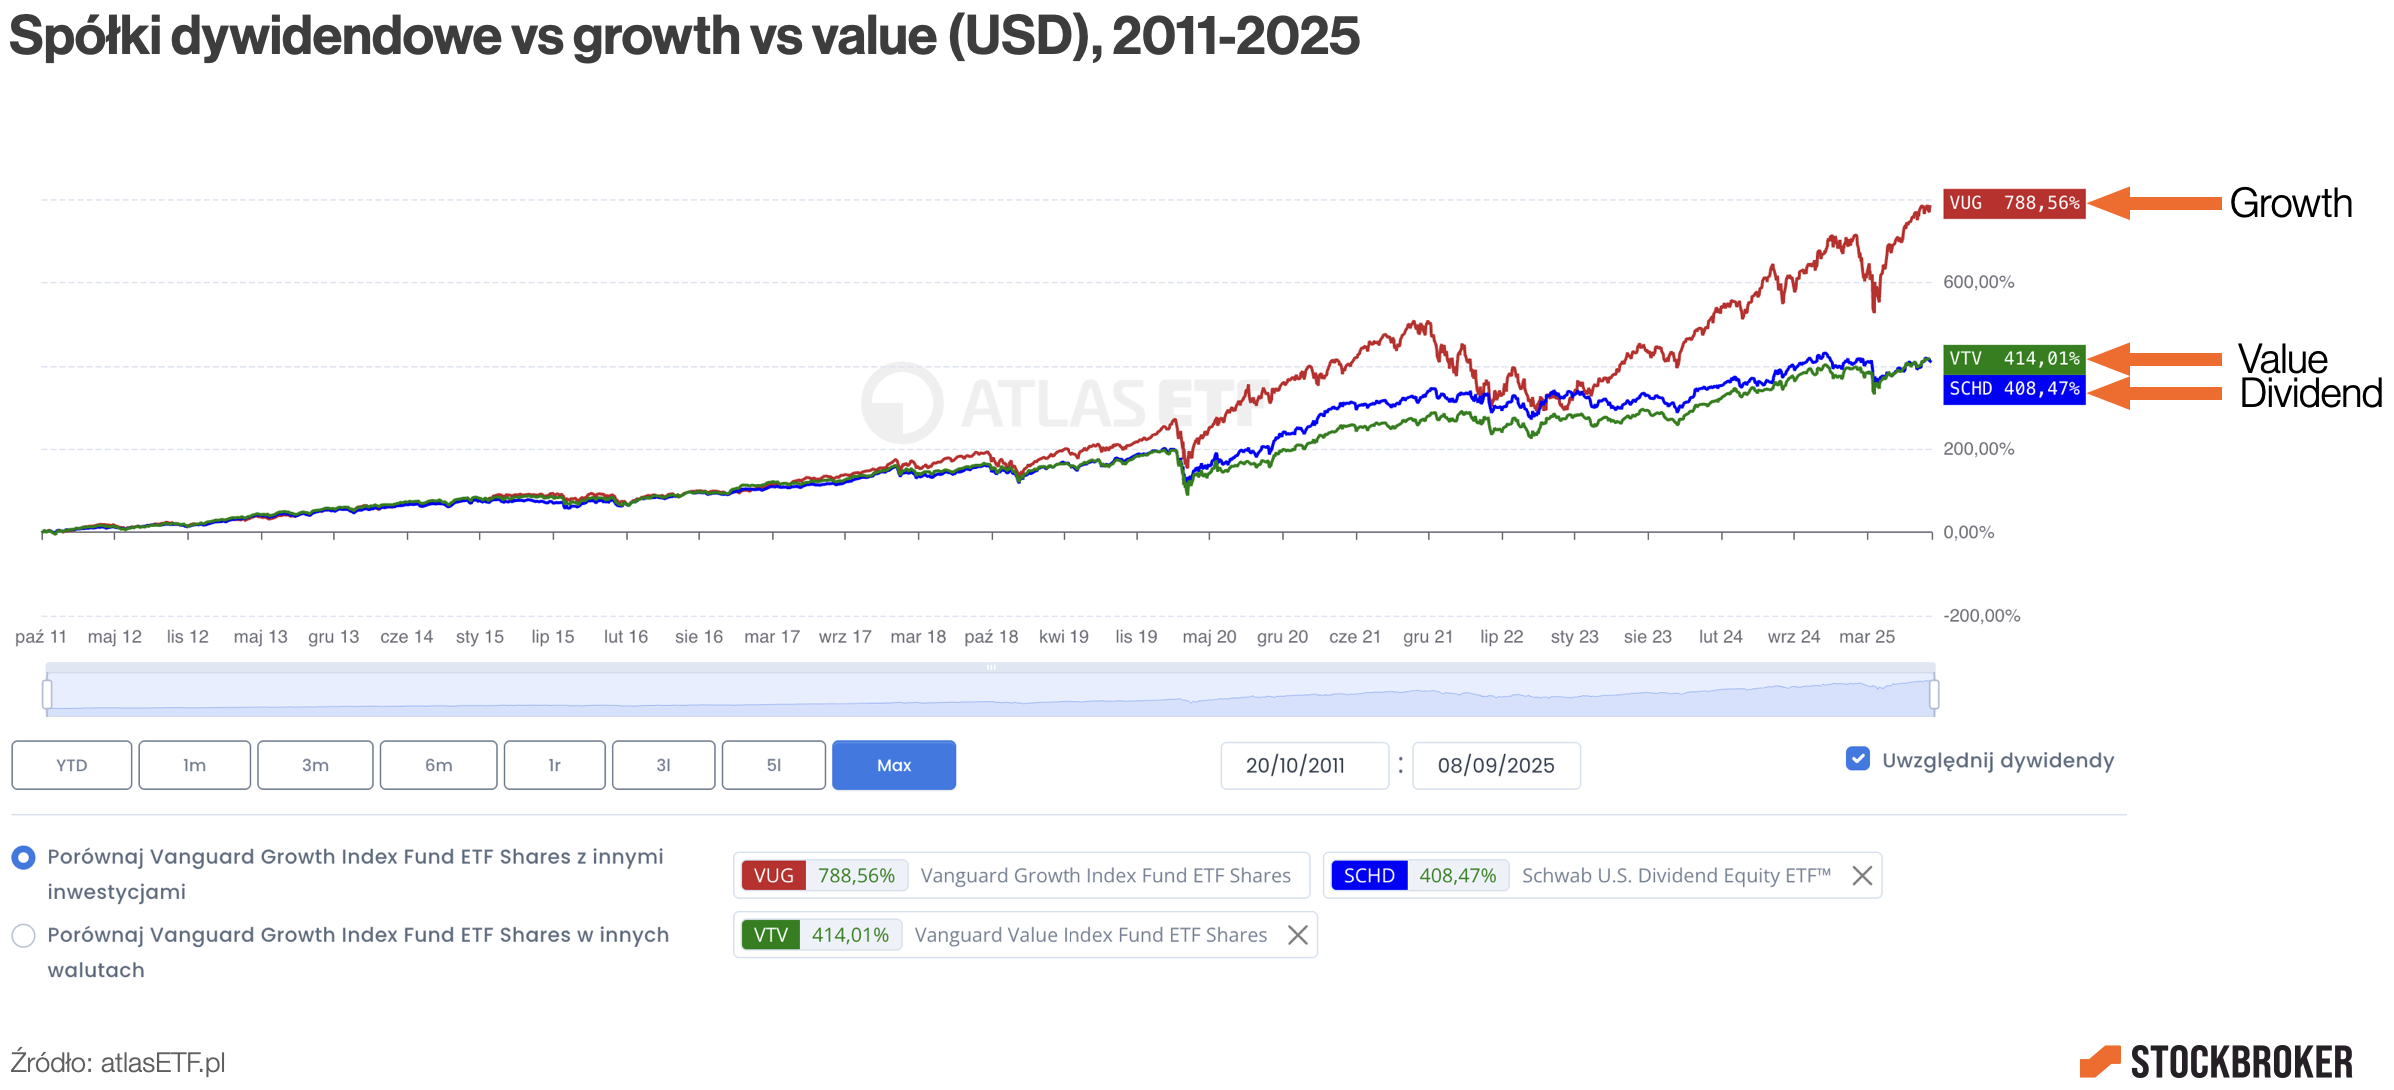Click the Max range button
This screenshot has width=2394, height=1090.
(893, 765)
